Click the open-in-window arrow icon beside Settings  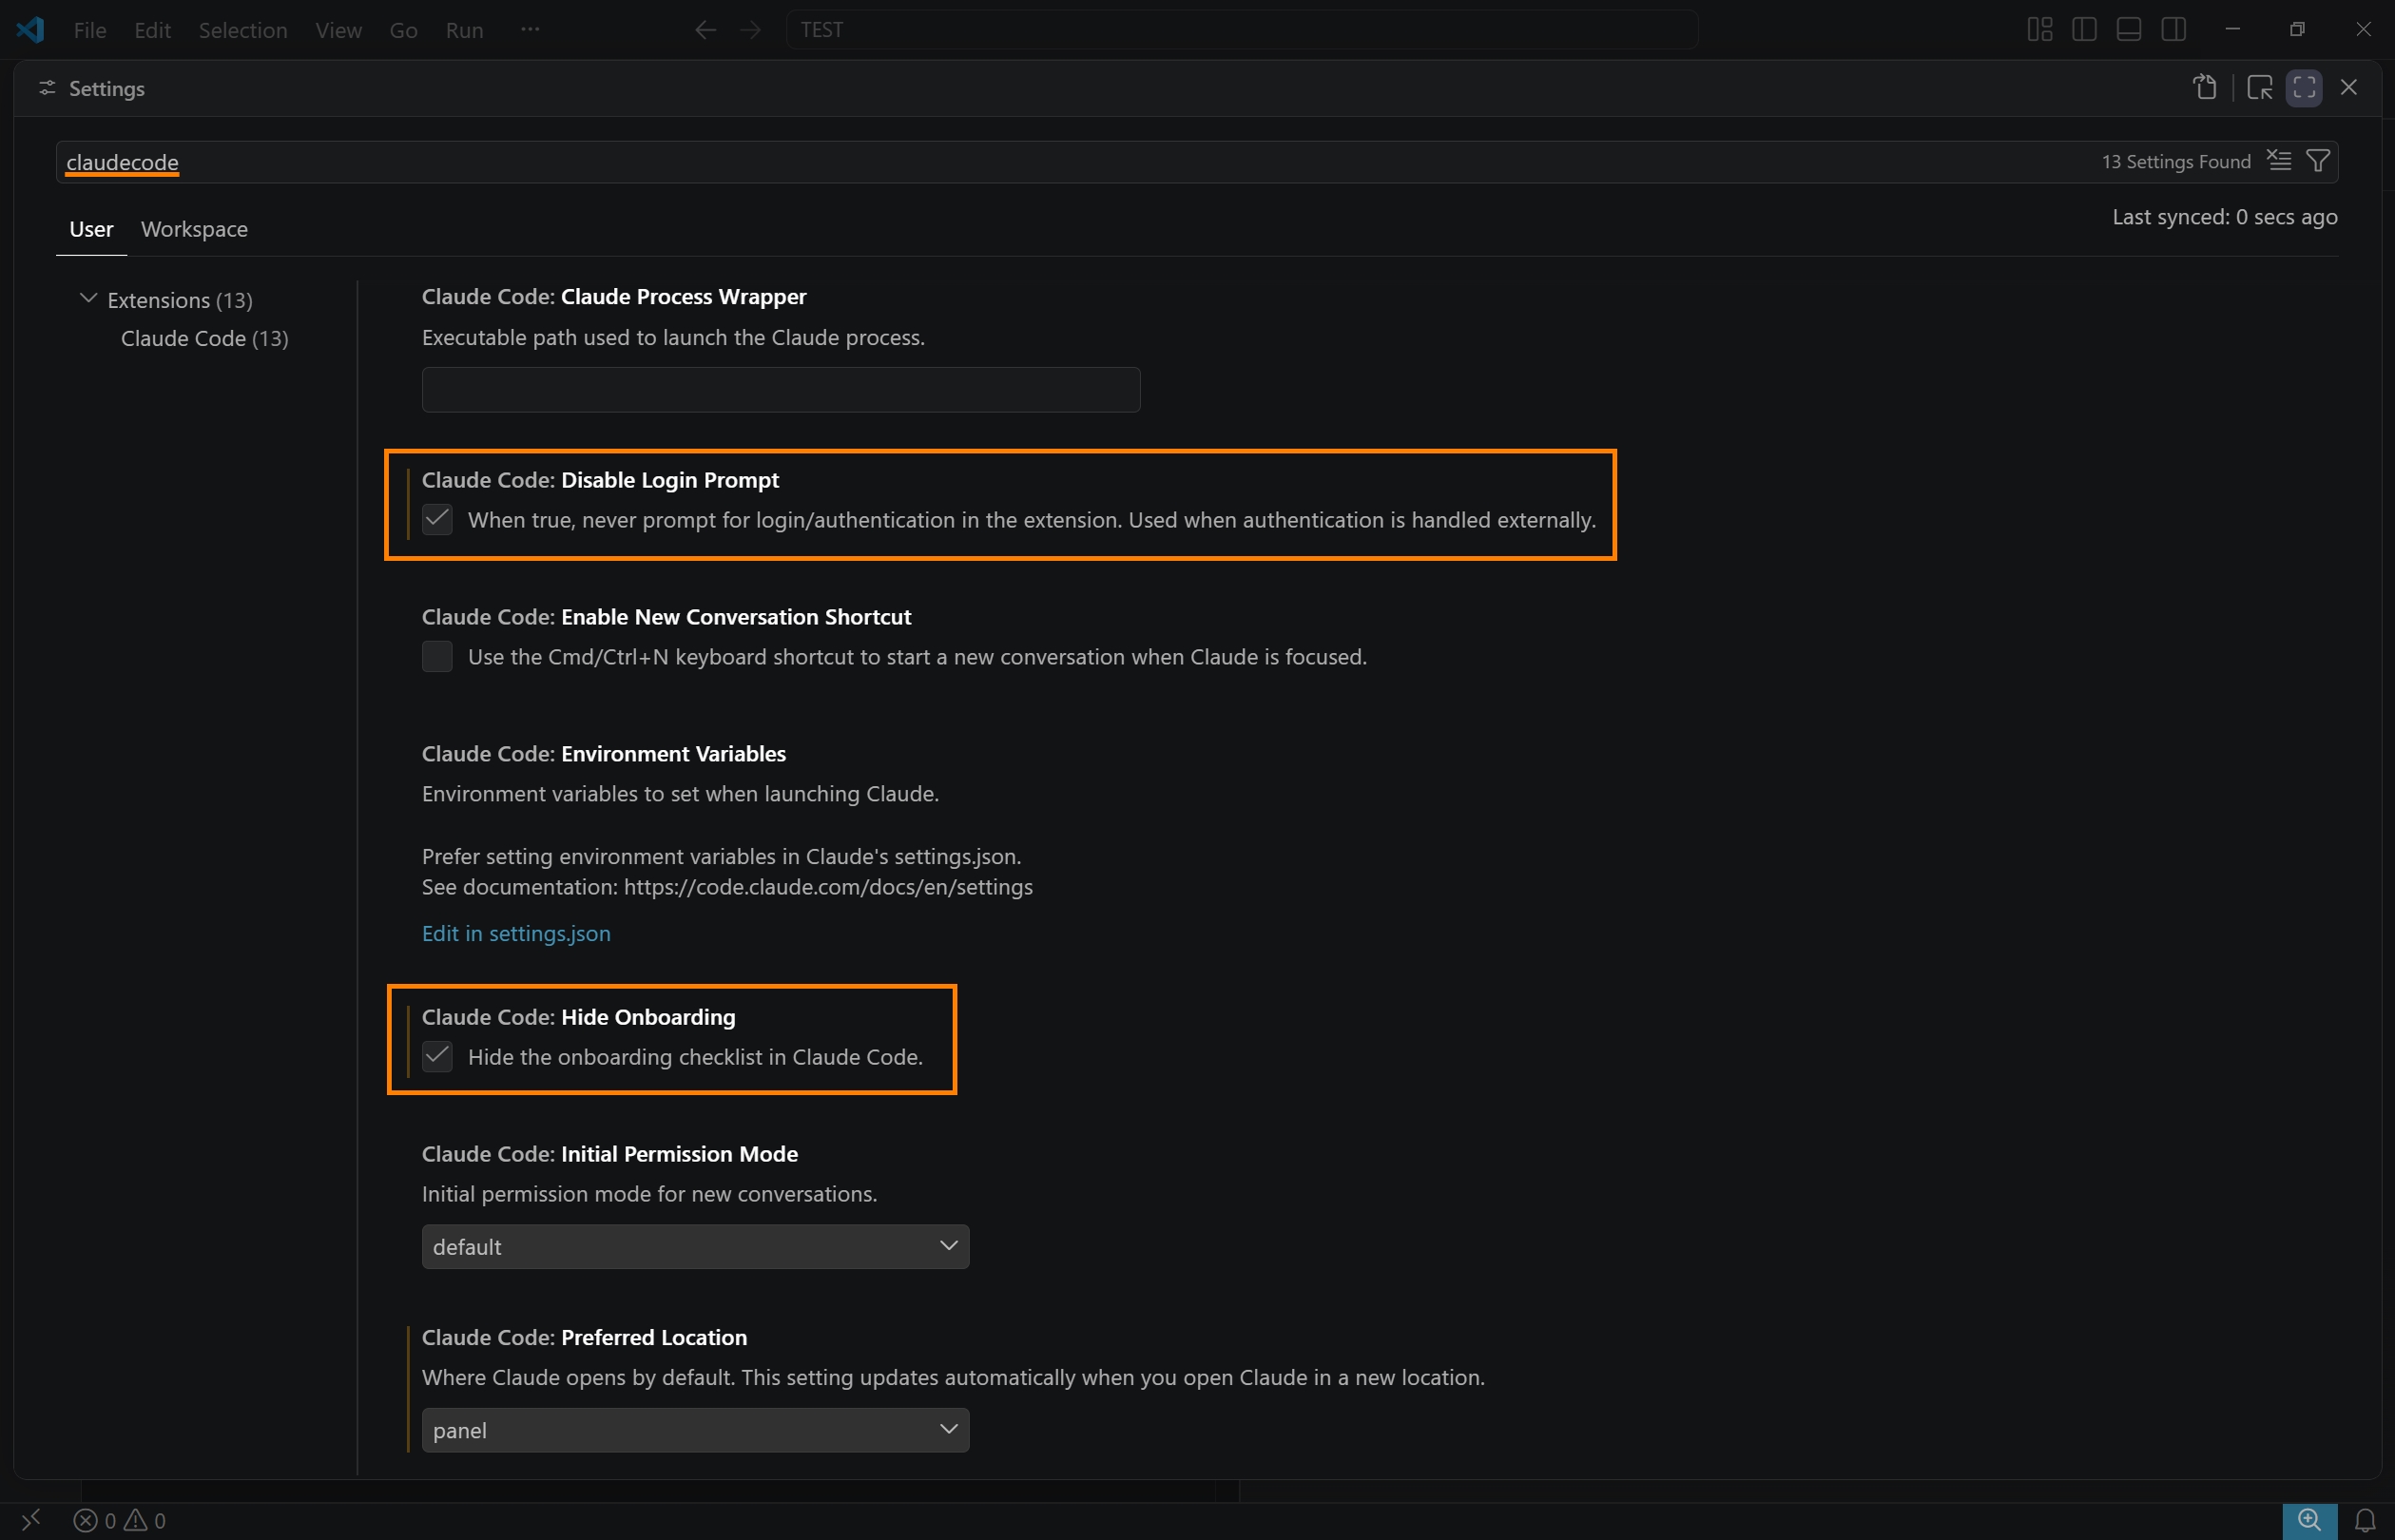2260,88
